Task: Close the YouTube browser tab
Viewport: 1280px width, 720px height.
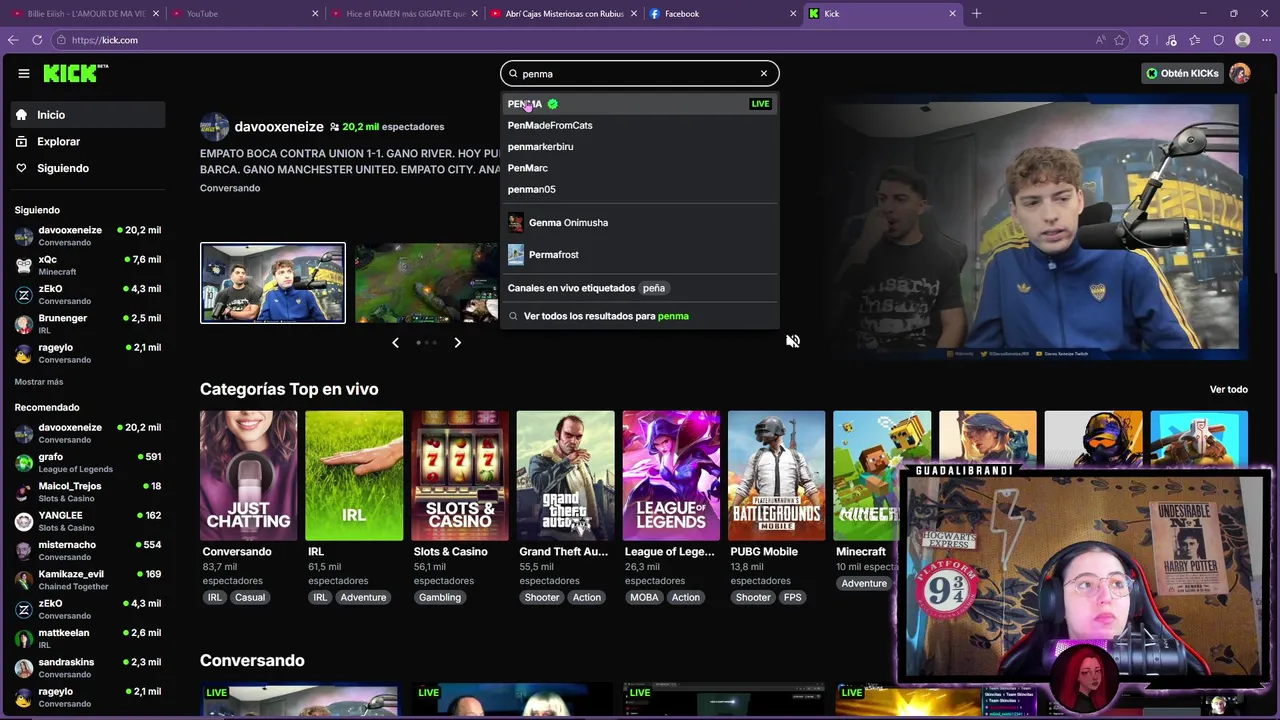Action: pos(315,14)
